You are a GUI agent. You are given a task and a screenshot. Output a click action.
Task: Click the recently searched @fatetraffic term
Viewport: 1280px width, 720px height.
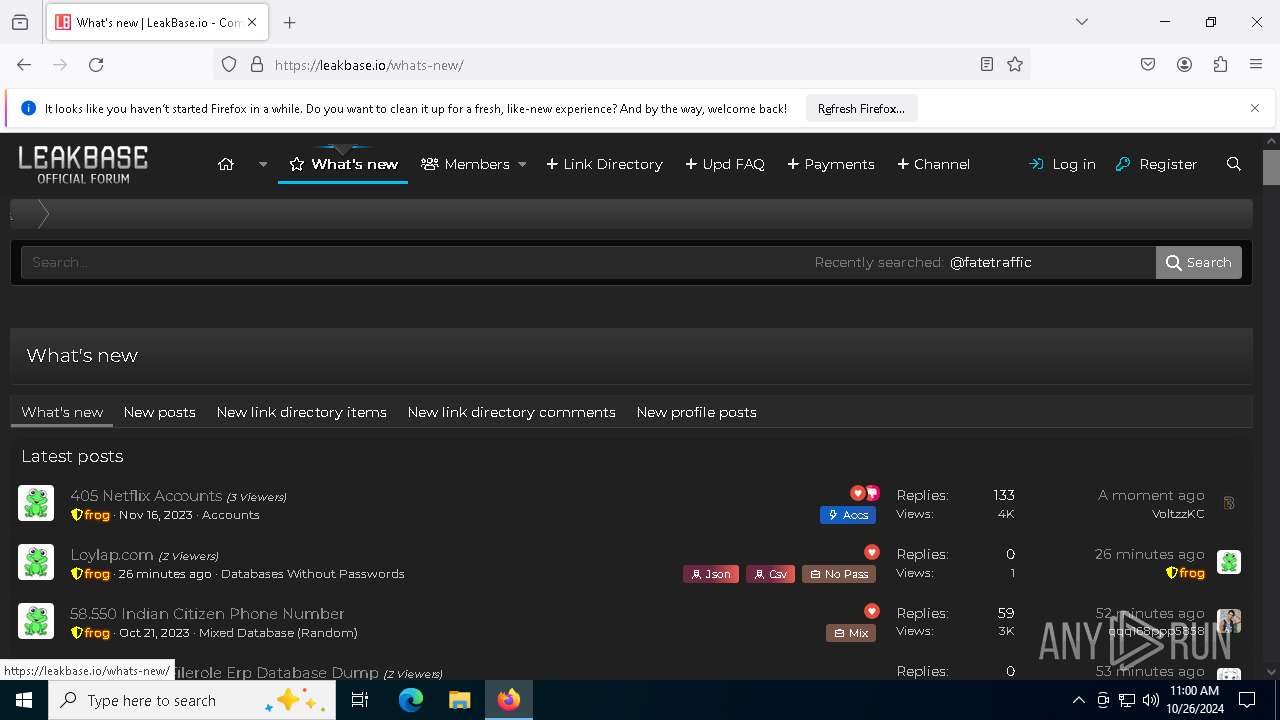coord(990,262)
